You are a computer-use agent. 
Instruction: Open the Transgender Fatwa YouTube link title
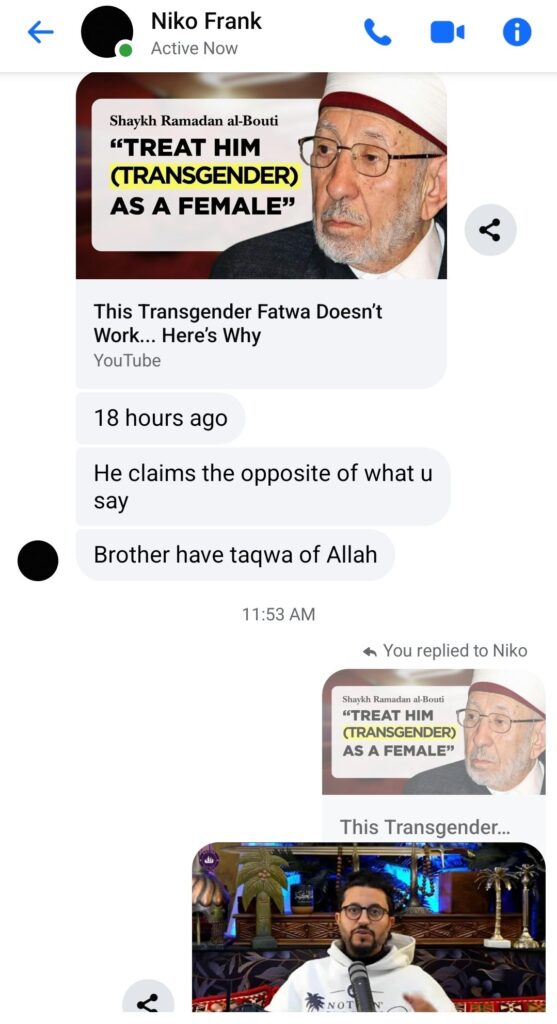238,323
